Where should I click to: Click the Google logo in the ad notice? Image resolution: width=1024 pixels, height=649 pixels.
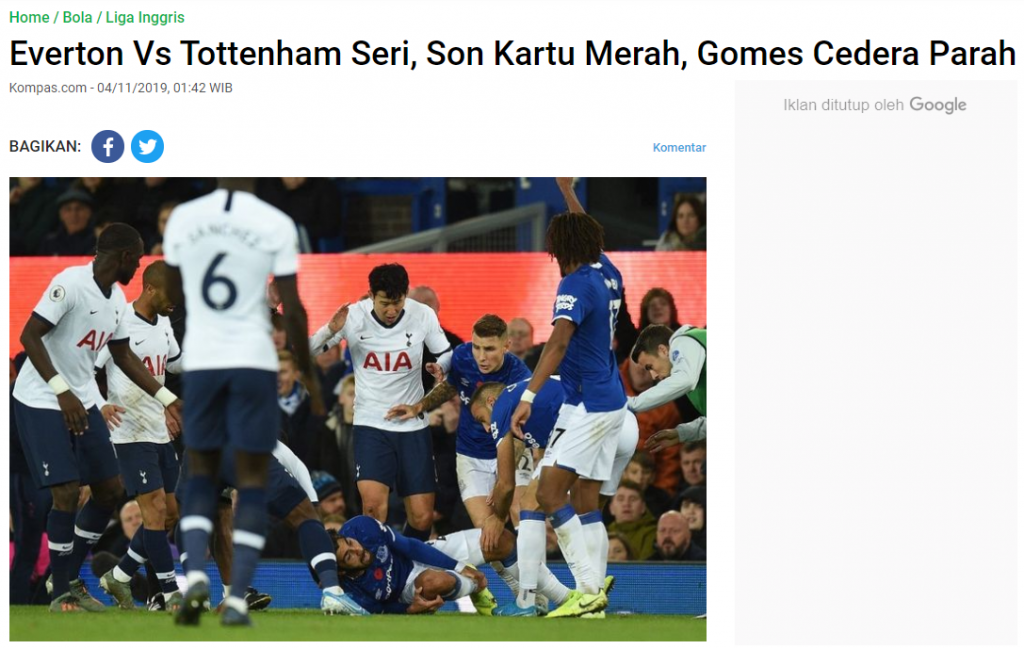click(x=938, y=105)
